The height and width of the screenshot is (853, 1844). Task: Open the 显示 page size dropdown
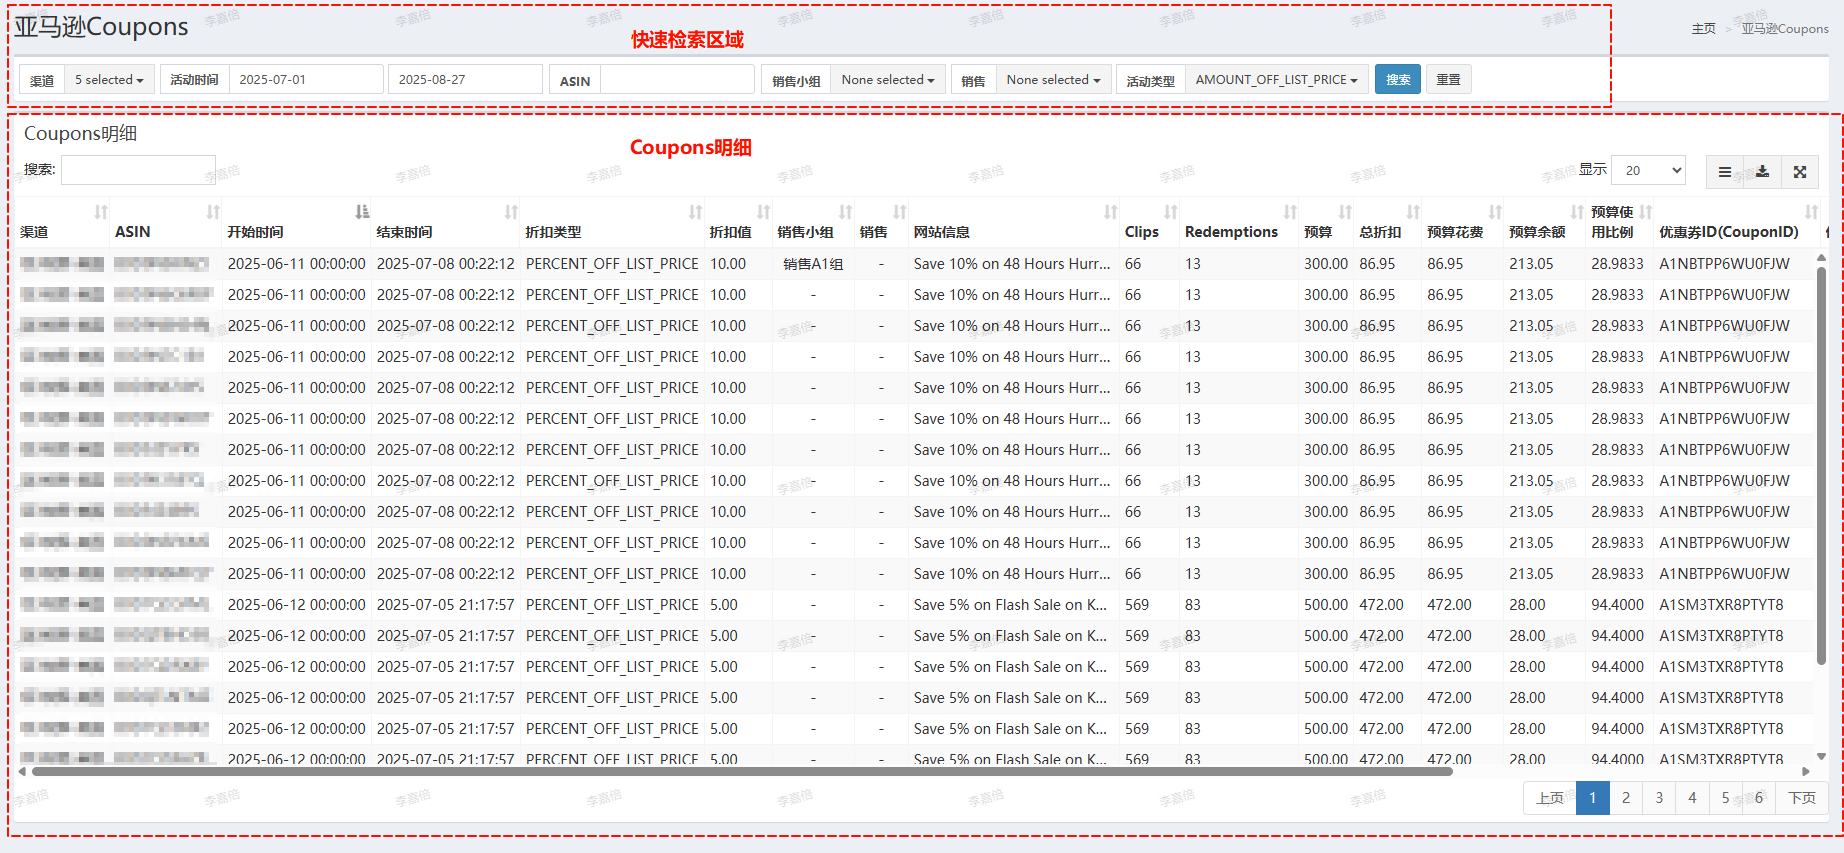(x=1649, y=171)
